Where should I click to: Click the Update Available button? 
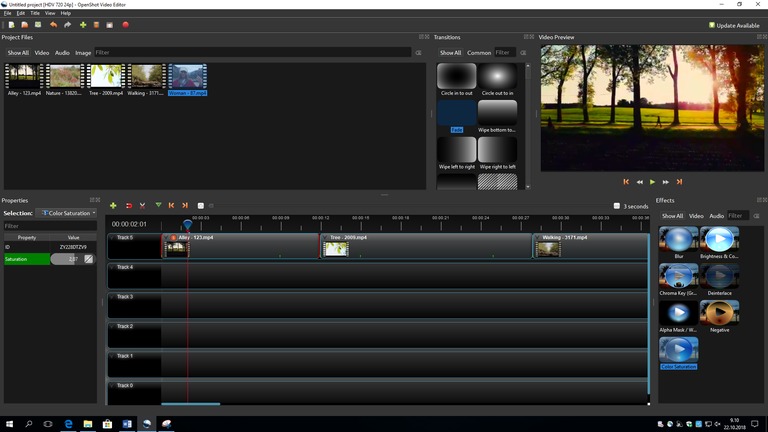(735, 25)
